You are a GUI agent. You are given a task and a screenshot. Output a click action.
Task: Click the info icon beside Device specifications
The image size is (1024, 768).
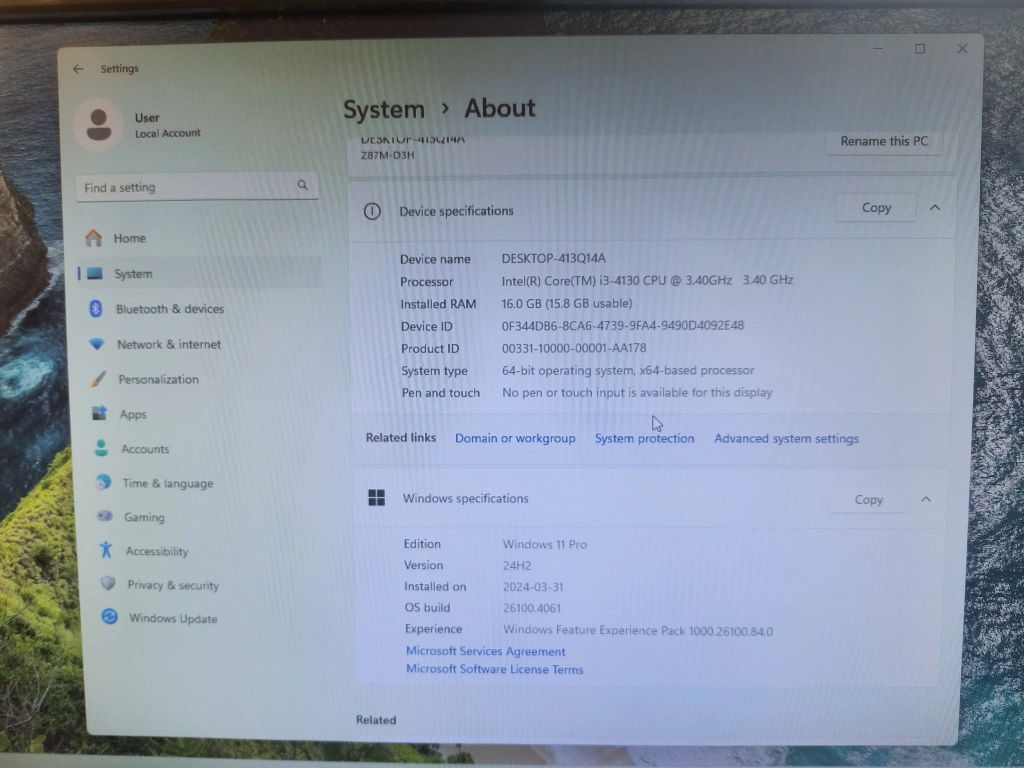[x=372, y=211]
